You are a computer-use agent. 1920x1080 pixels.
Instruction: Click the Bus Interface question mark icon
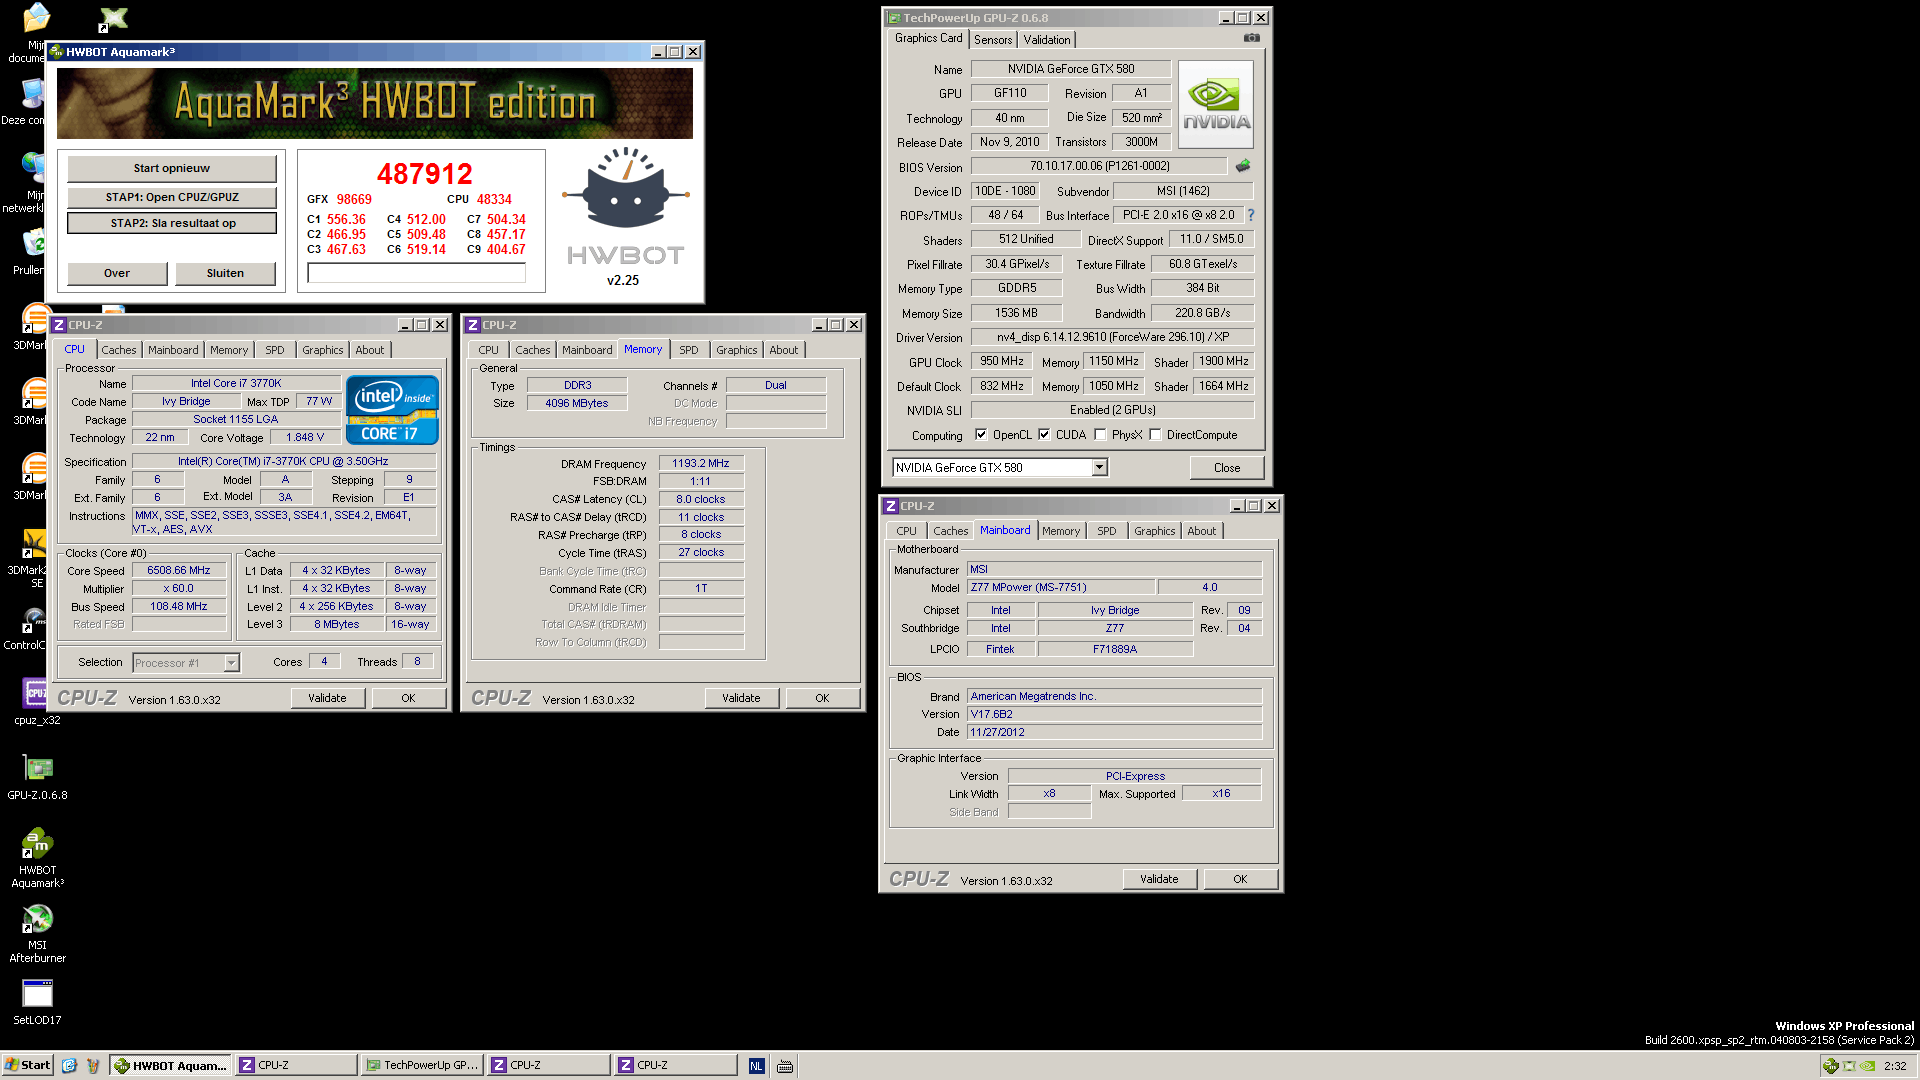(x=1250, y=215)
